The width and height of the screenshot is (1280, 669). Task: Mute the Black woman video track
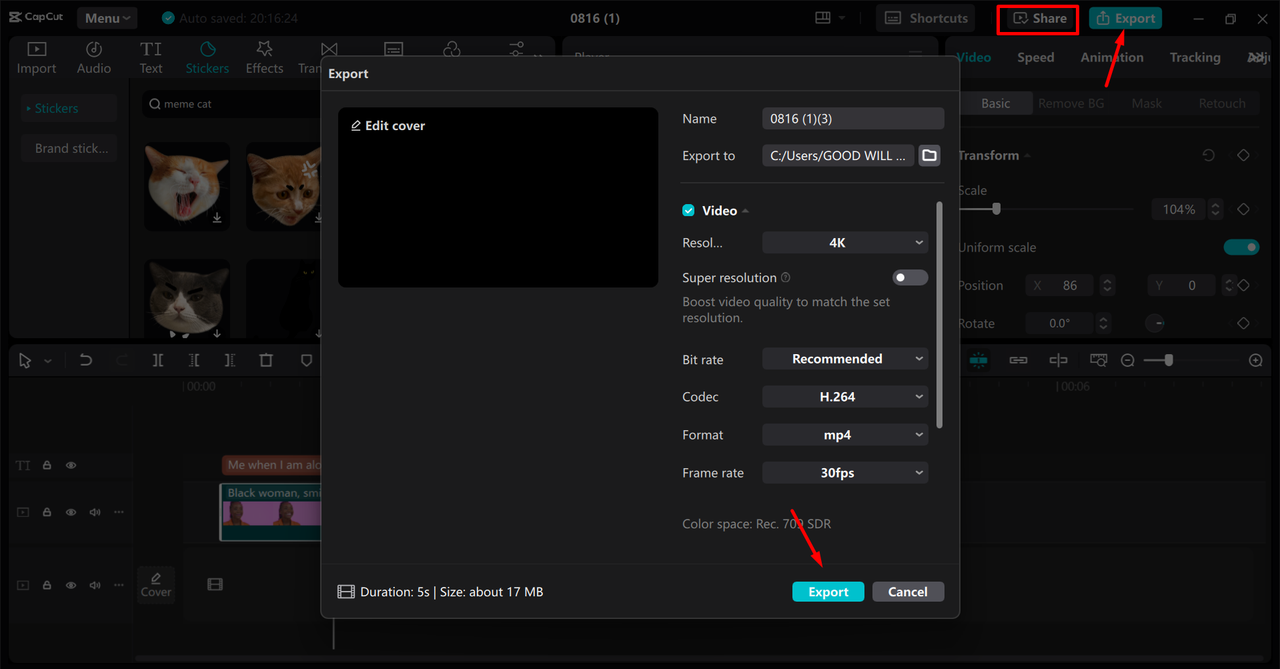[x=95, y=512]
